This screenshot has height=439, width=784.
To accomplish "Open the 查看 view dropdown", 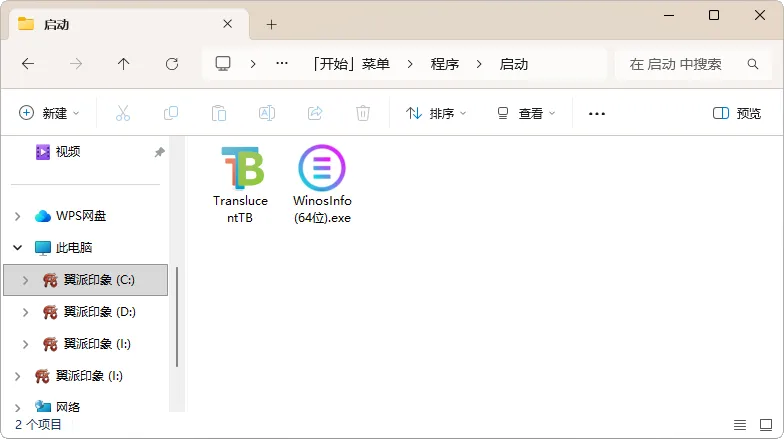I will tap(527, 114).
